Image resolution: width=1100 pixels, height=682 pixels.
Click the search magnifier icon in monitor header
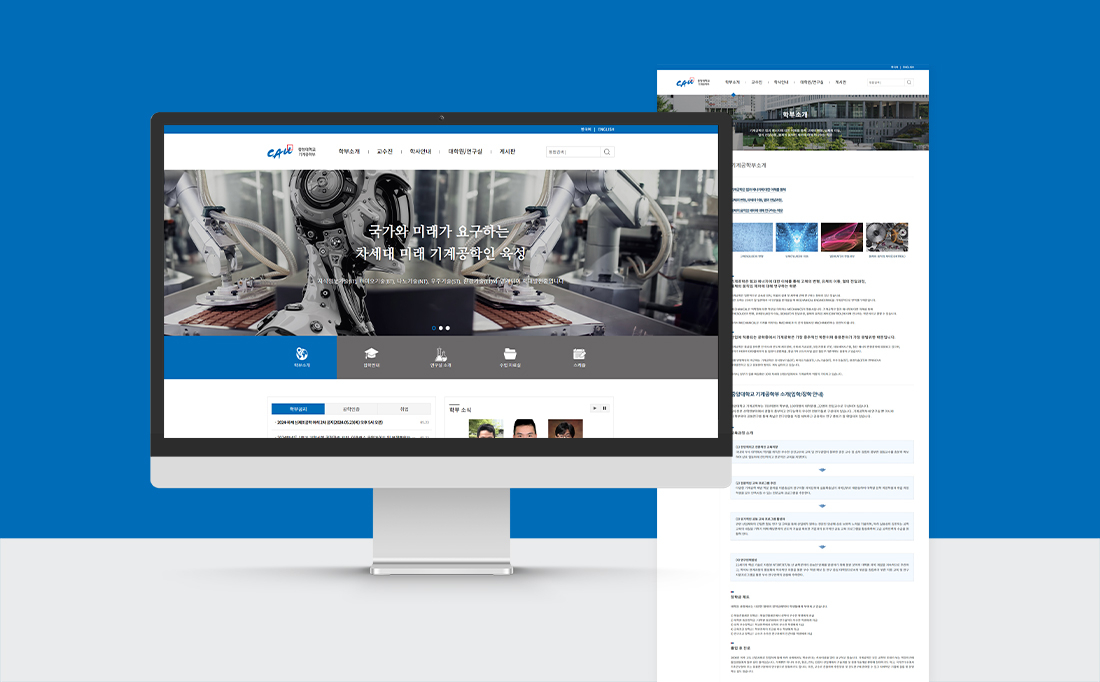(607, 152)
